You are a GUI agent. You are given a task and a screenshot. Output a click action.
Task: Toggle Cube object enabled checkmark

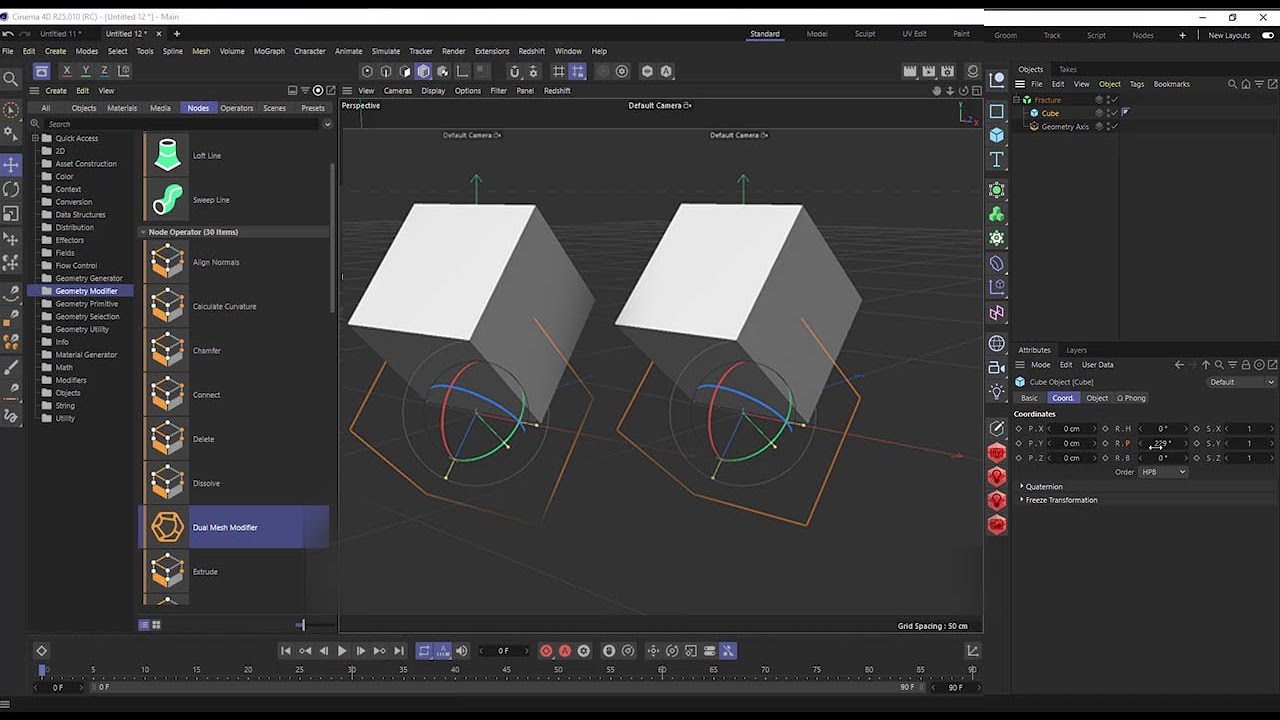point(1114,113)
